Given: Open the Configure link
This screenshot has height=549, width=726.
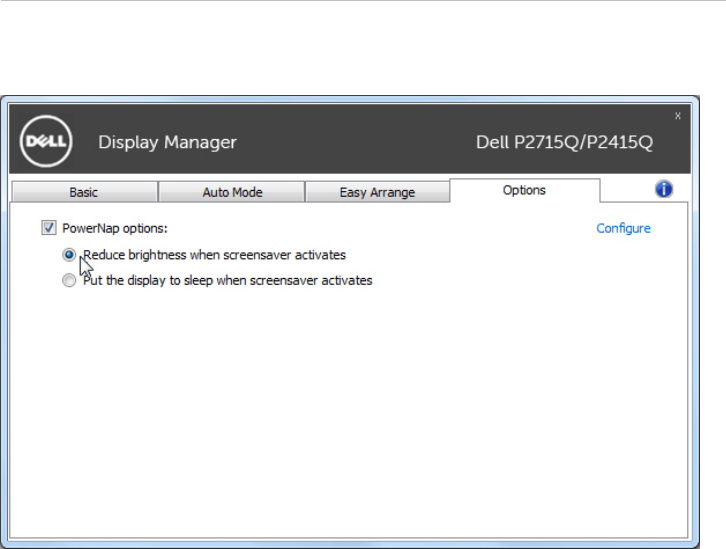Looking at the screenshot, I should (623, 228).
